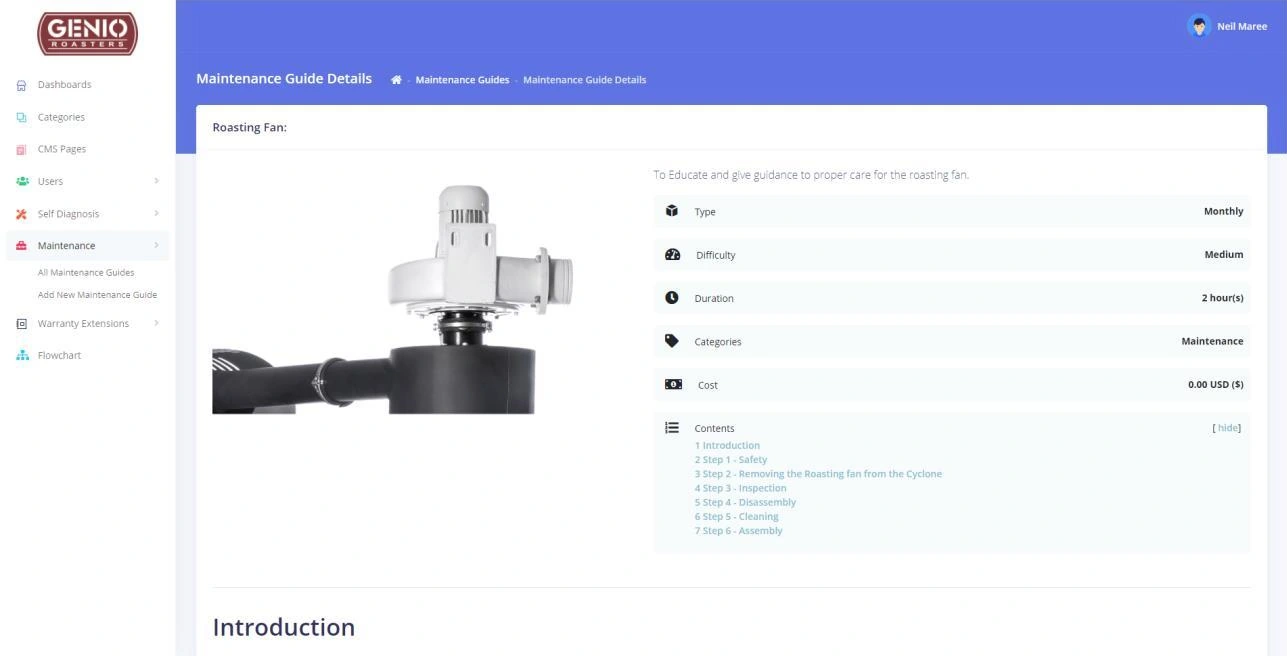
Task: Open the Categories sidebar menu item
Action: click(61, 117)
